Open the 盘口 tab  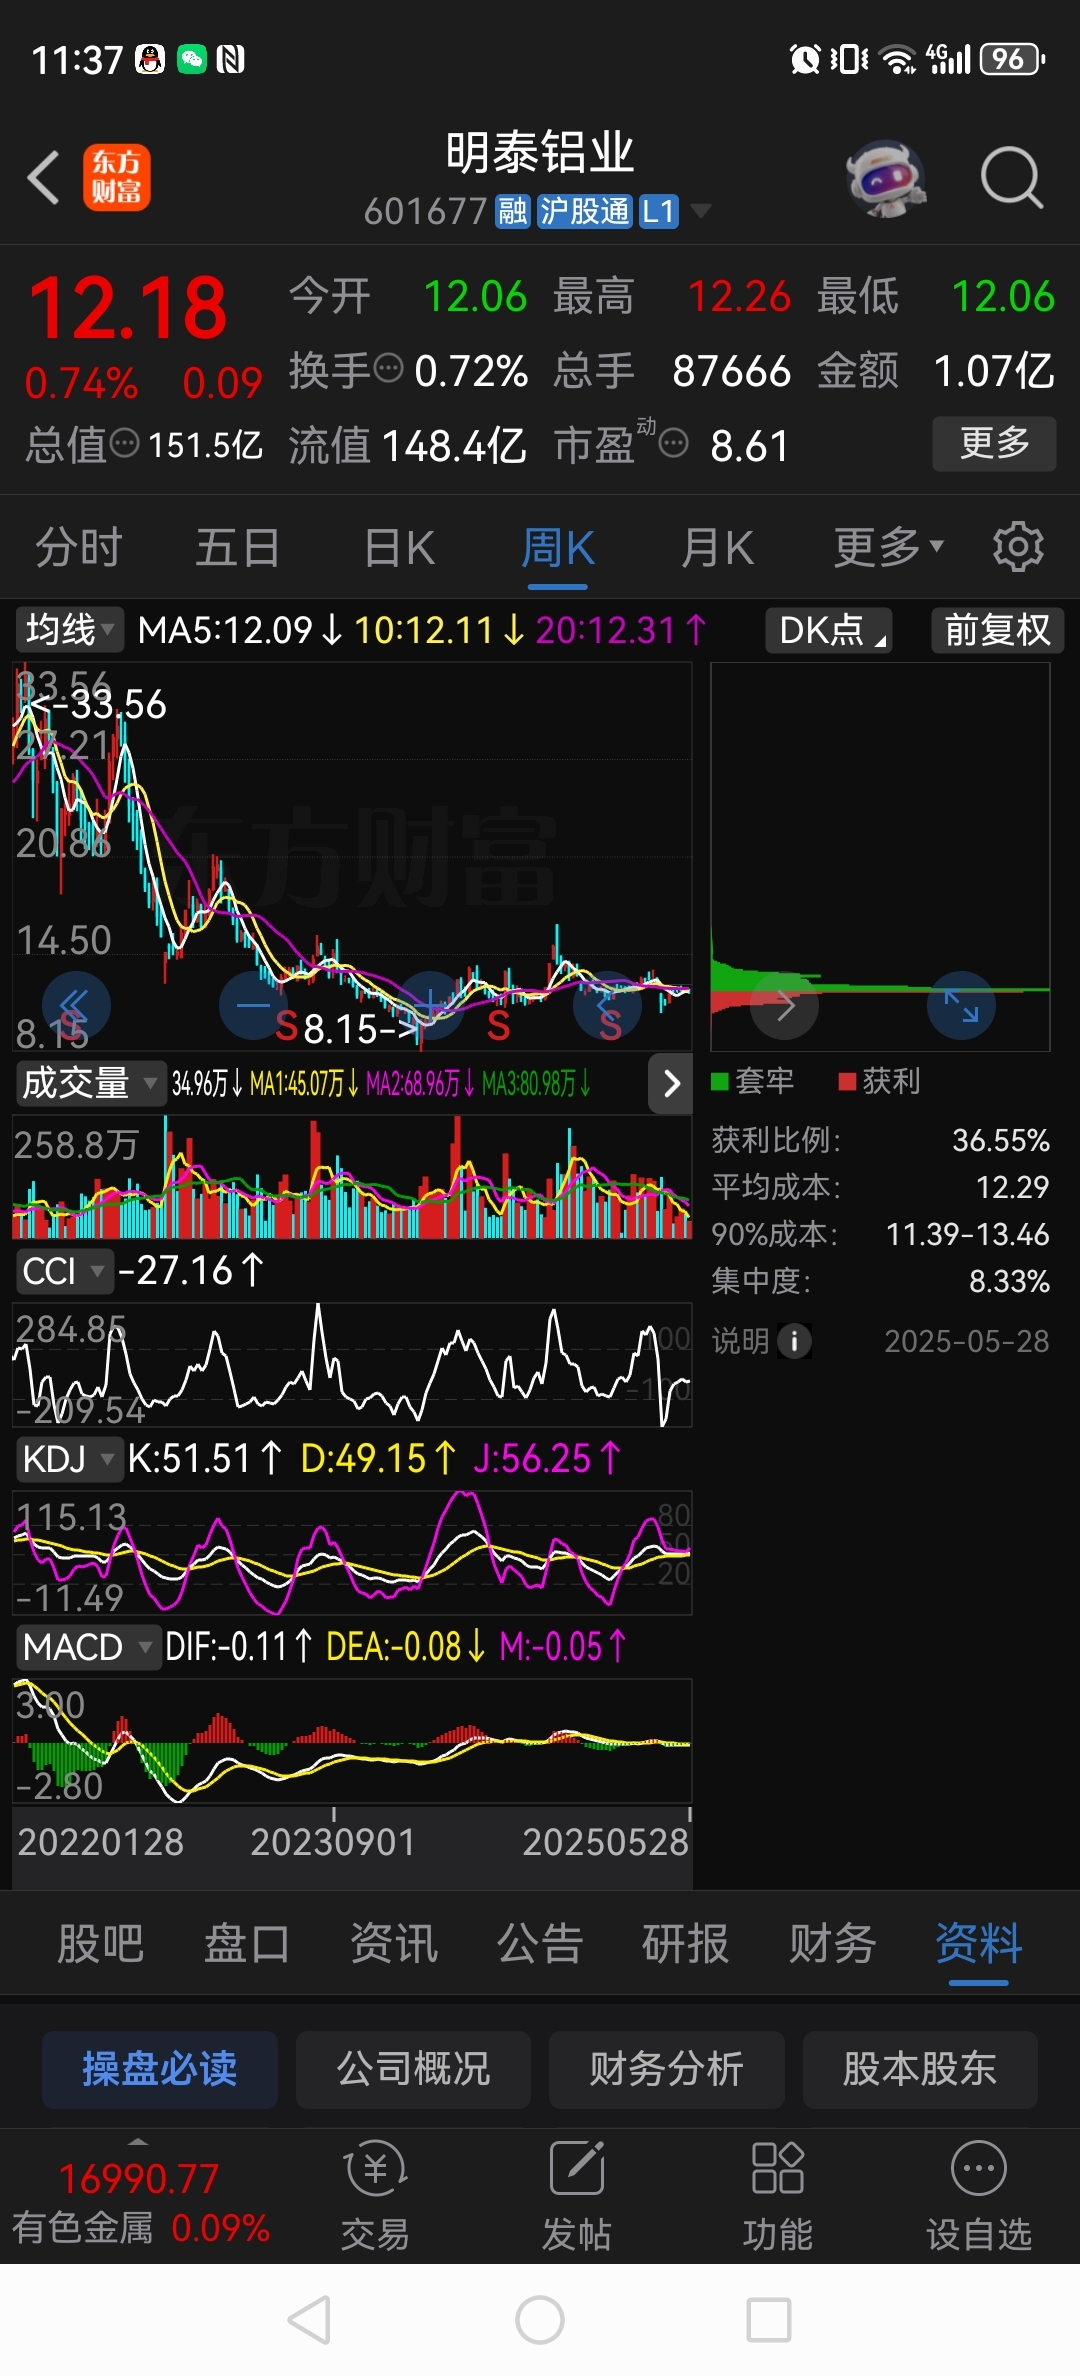(247, 1944)
